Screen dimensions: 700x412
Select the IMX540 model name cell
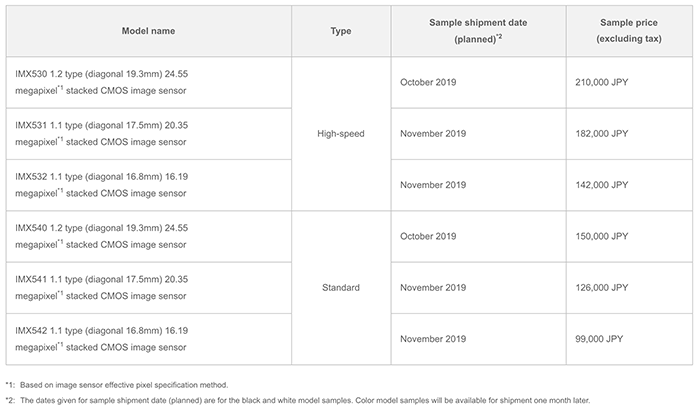click(149, 236)
